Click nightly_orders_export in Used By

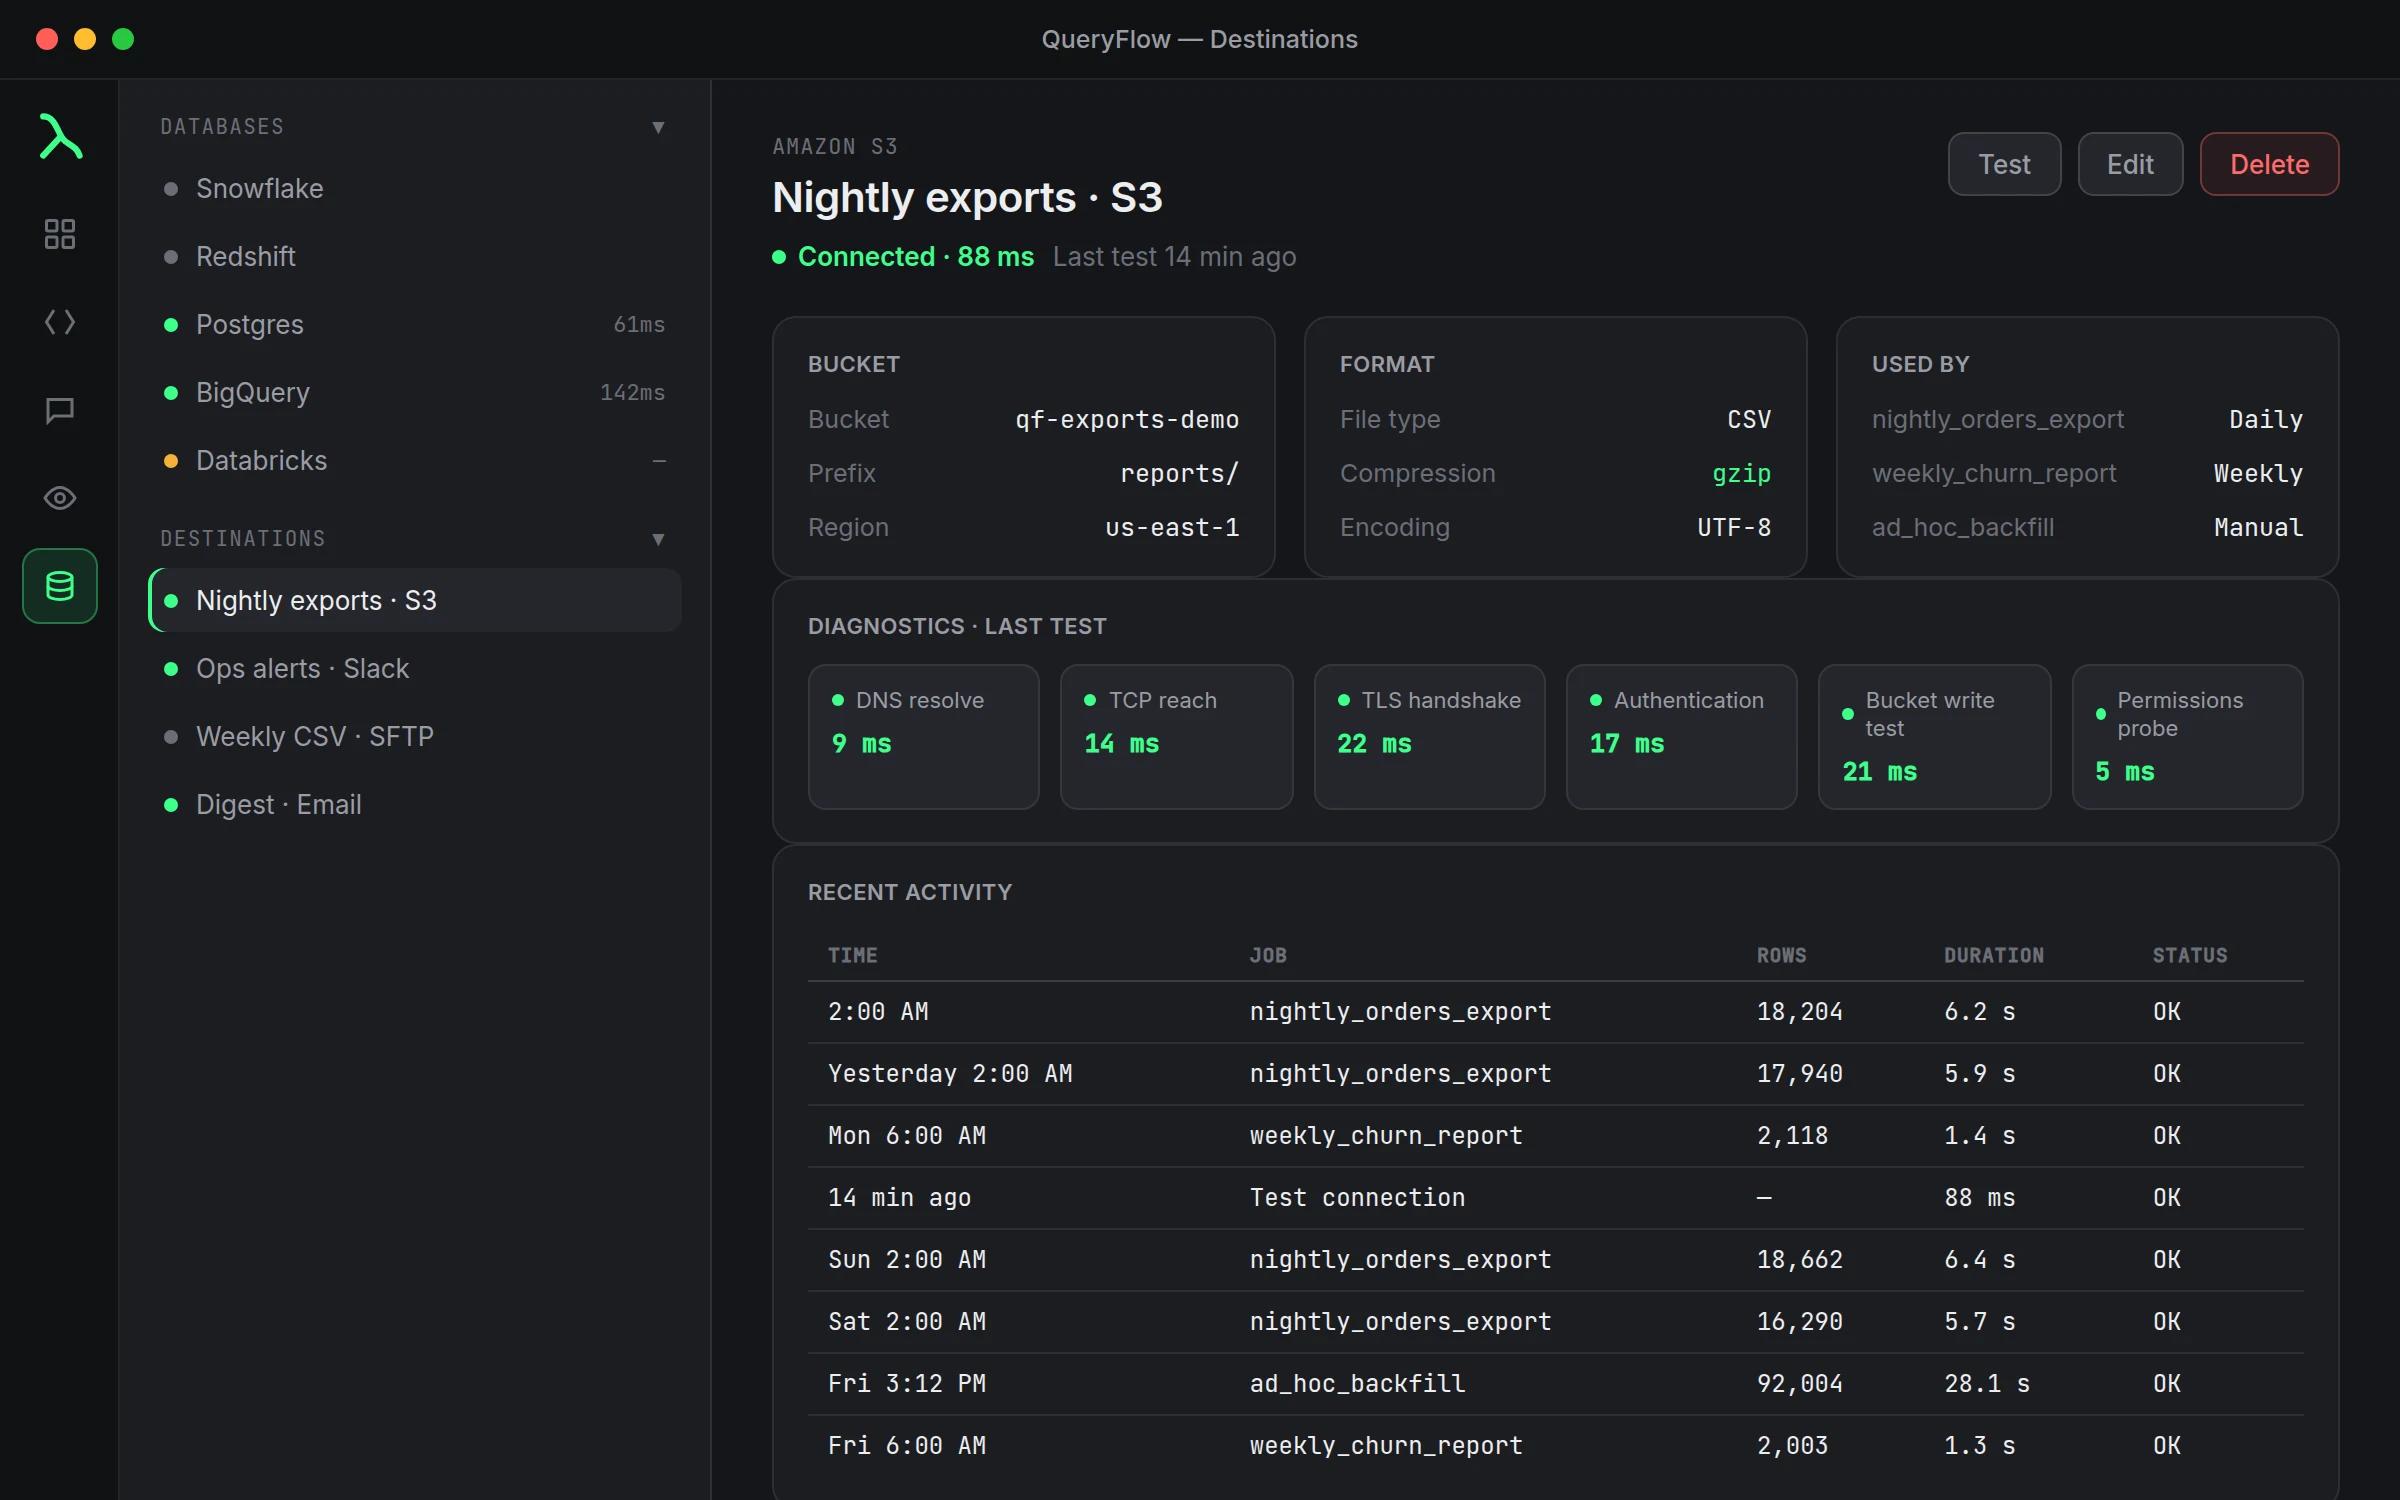(1997, 420)
